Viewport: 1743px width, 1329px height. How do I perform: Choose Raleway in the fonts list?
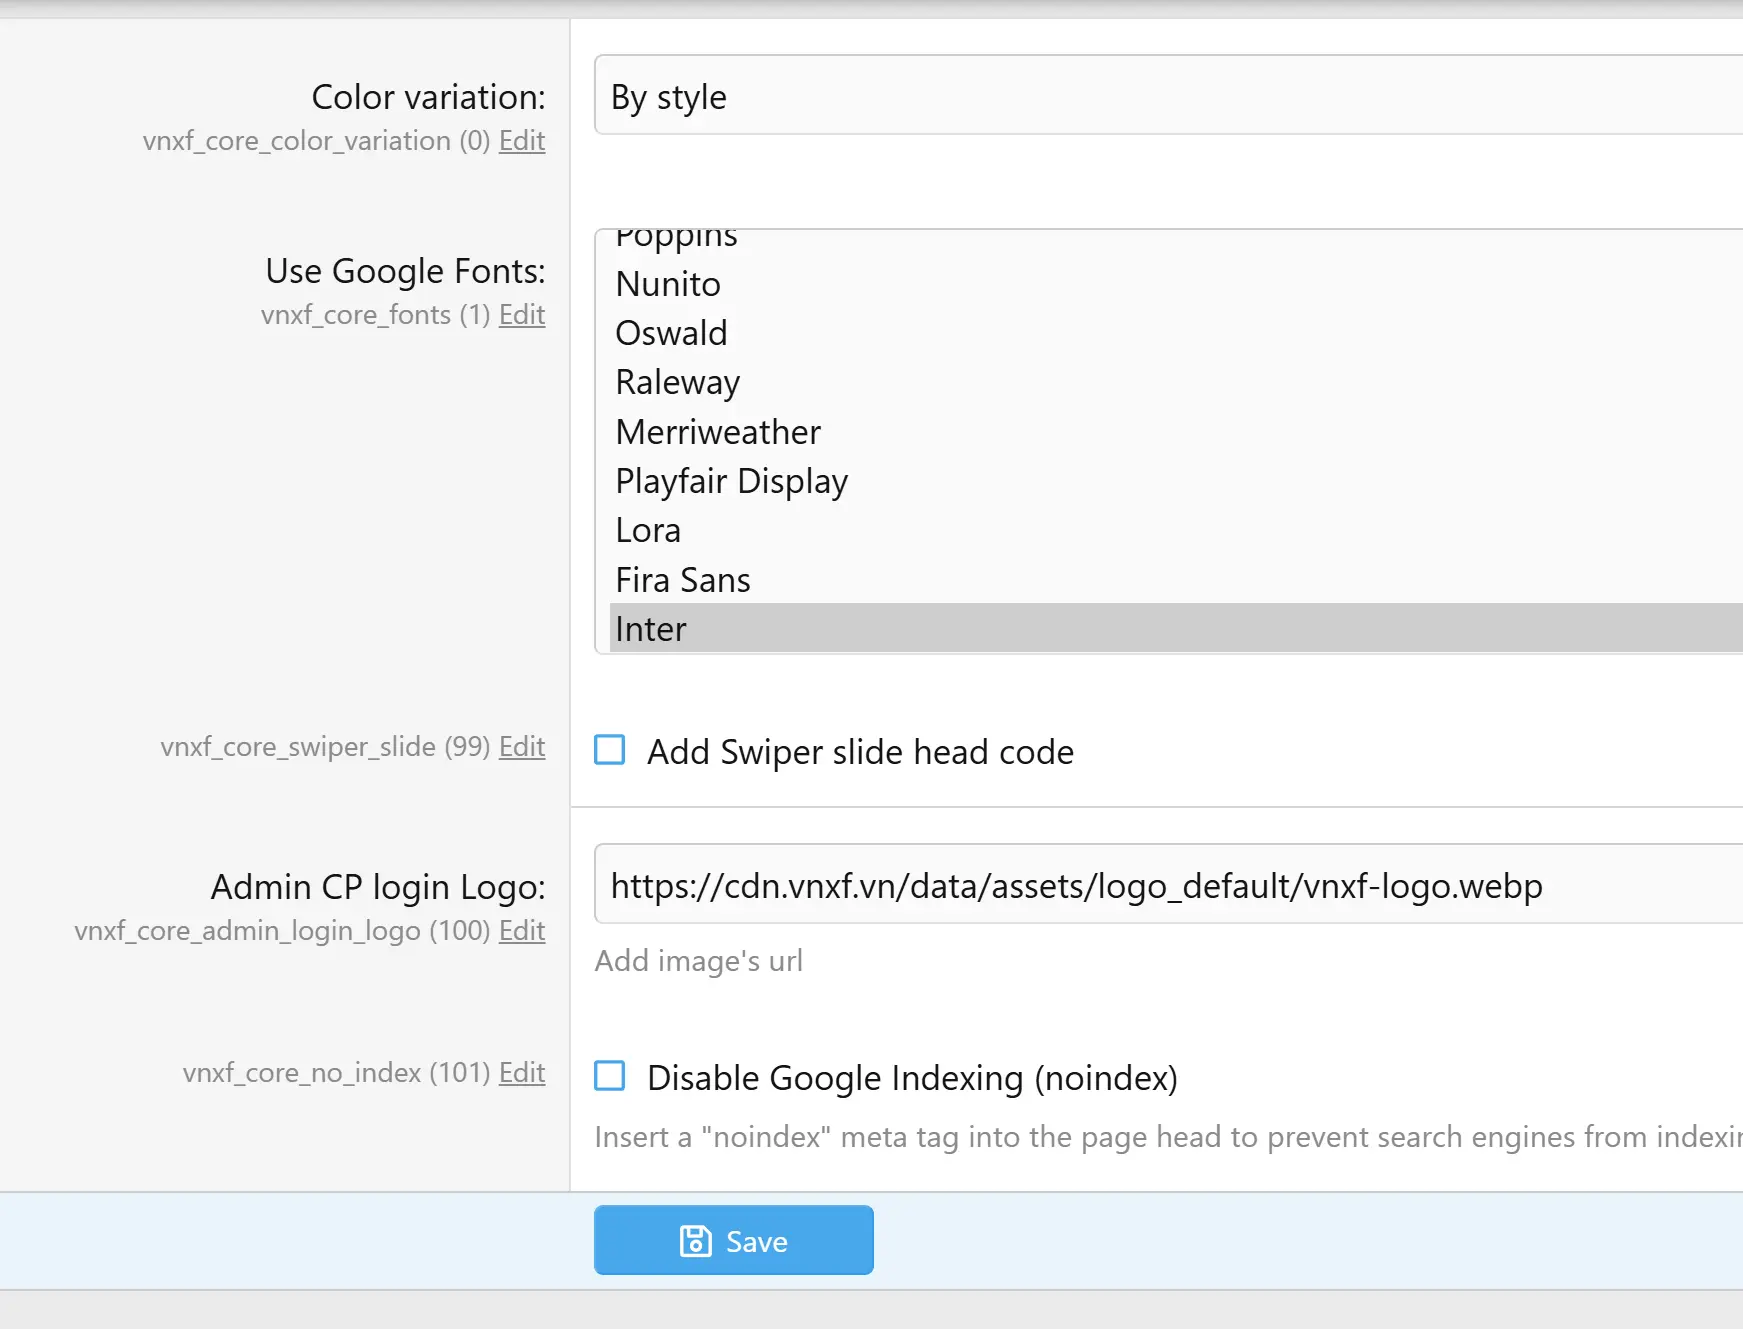(x=677, y=383)
